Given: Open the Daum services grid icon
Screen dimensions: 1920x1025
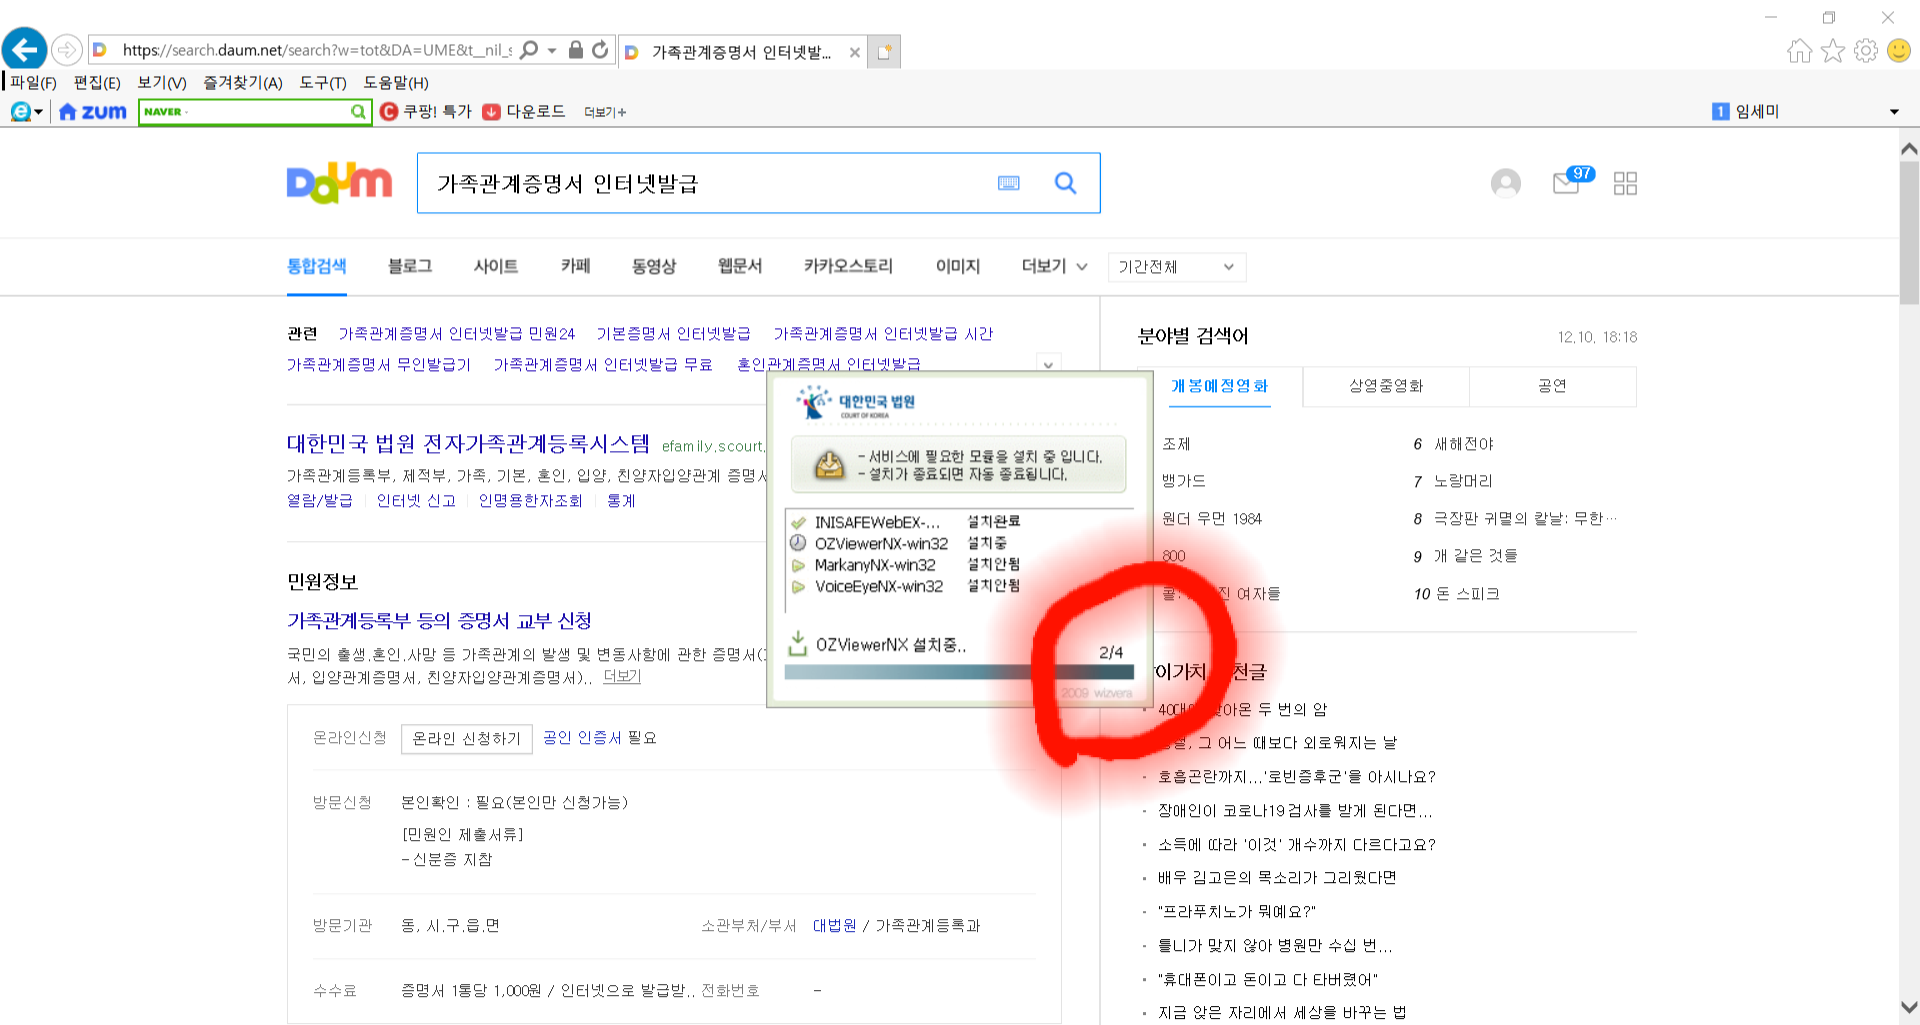Looking at the screenshot, I should coord(1625,183).
